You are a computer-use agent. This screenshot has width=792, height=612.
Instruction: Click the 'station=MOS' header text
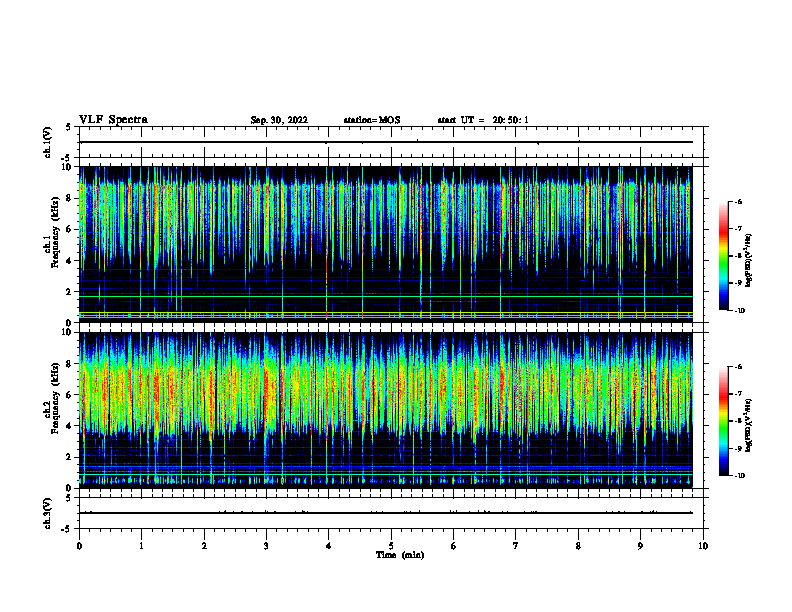point(372,120)
